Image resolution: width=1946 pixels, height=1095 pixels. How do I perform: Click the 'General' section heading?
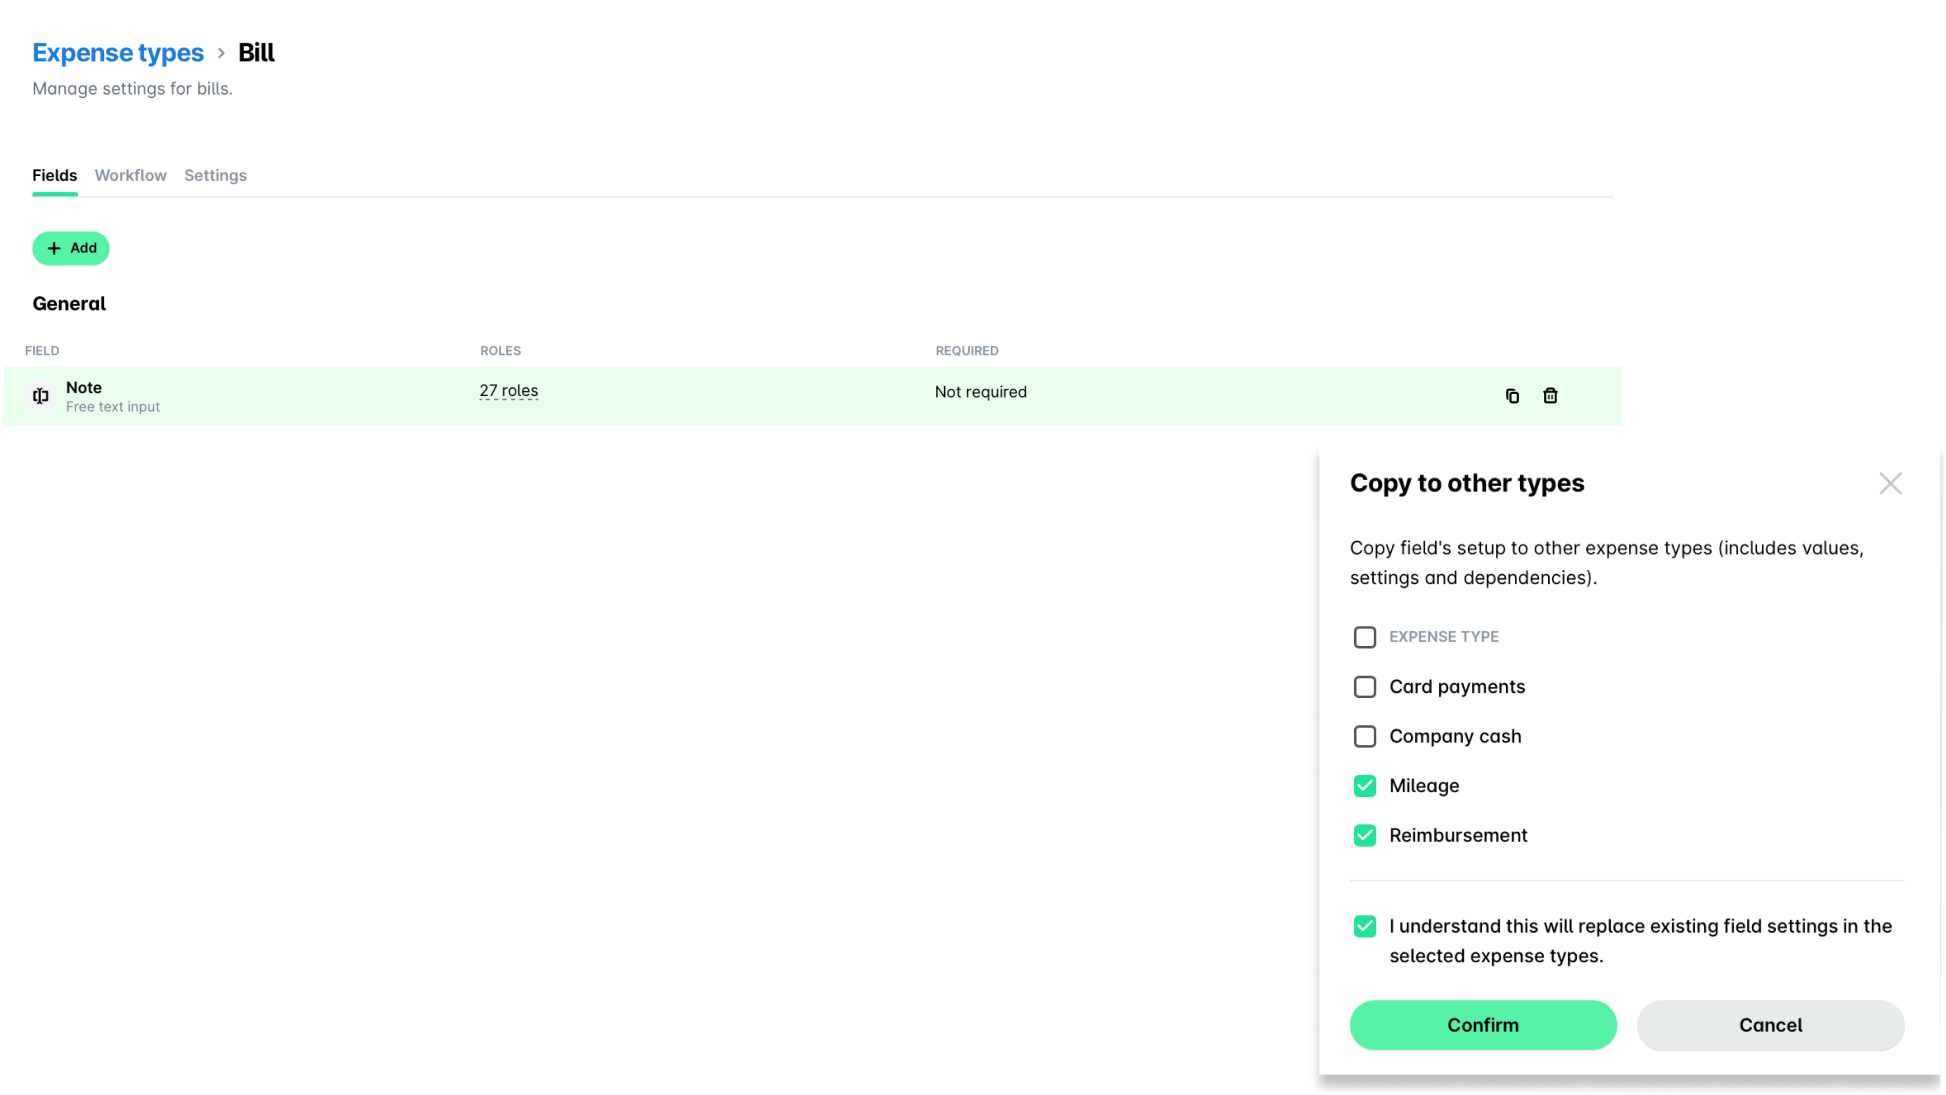69,304
